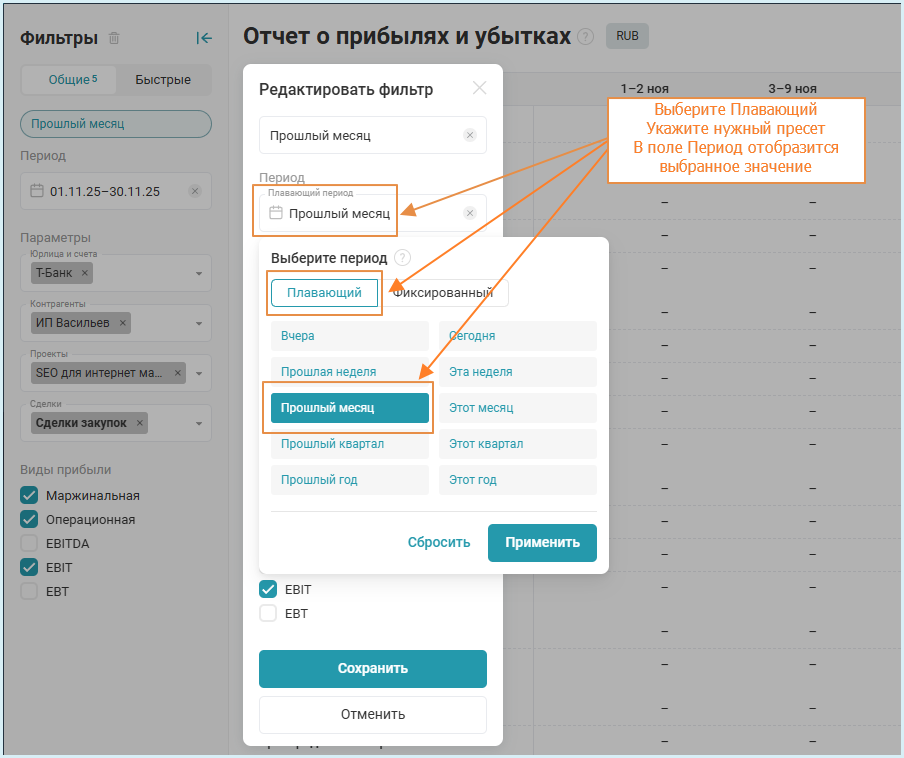Remove the Т-Банк chip

[85, 273]
